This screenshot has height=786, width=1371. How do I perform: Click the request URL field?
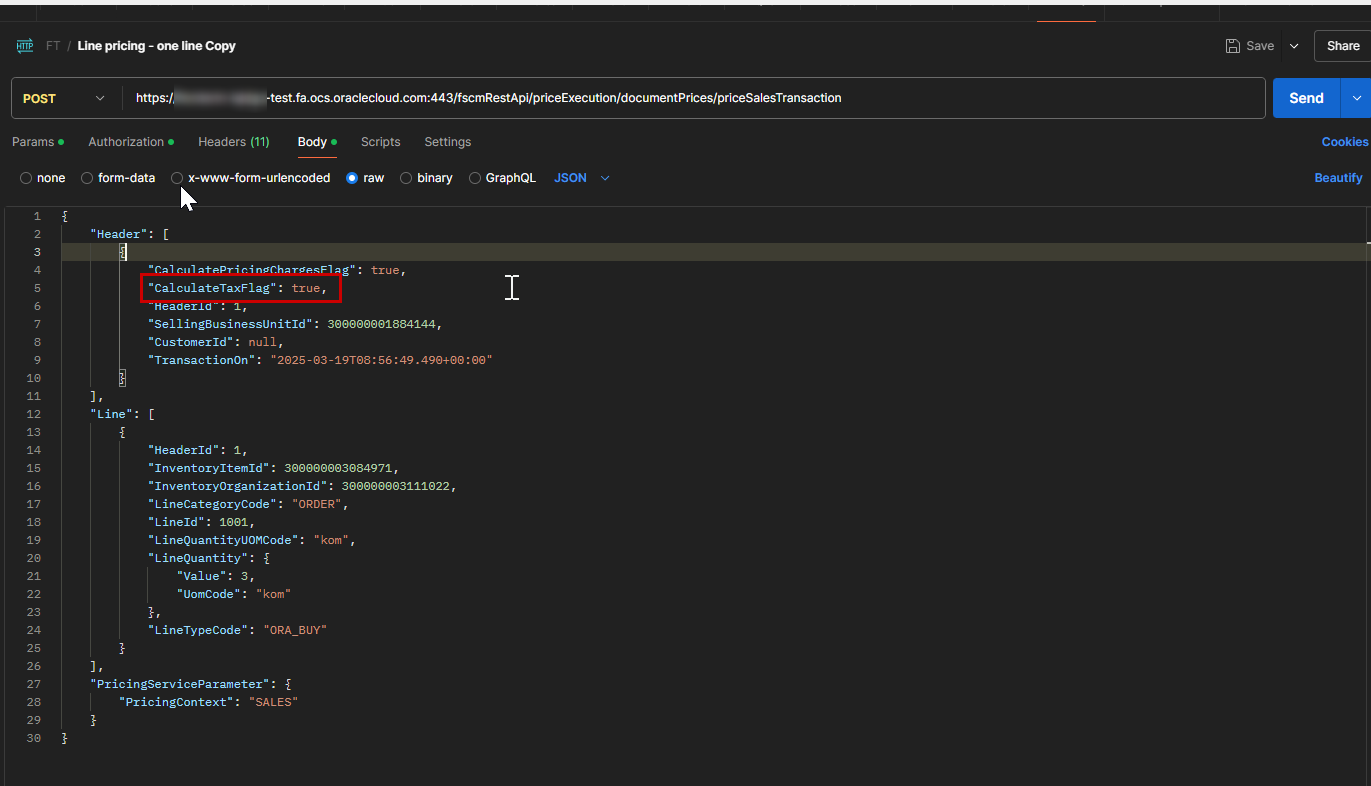click(x=693, y=98)
